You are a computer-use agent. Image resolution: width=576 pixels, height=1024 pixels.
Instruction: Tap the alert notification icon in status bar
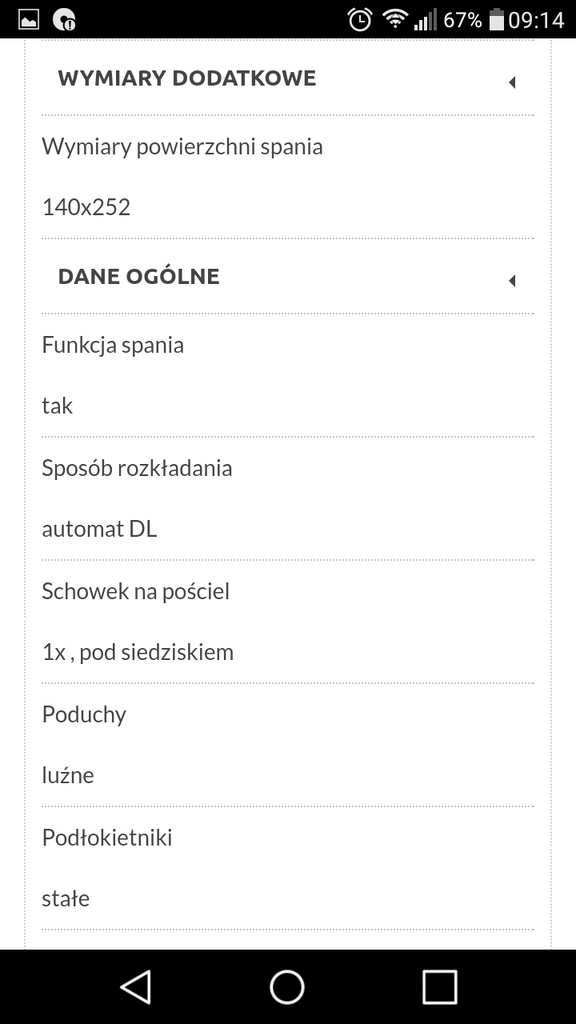[63, 20]
